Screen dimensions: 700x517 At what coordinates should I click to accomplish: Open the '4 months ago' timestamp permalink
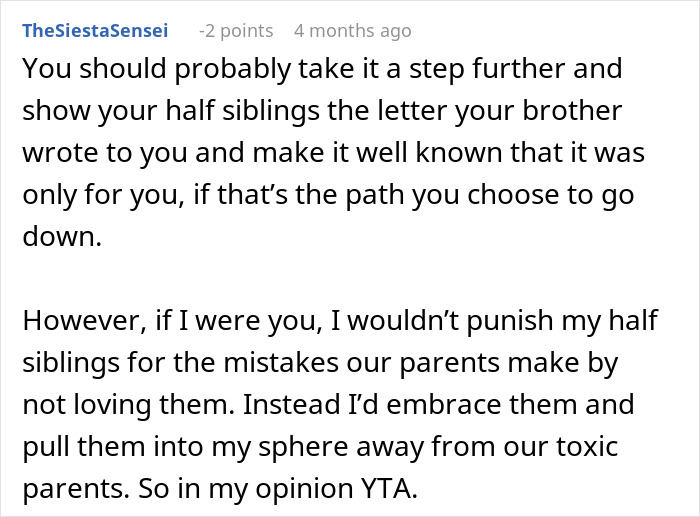tap(352, 31)
